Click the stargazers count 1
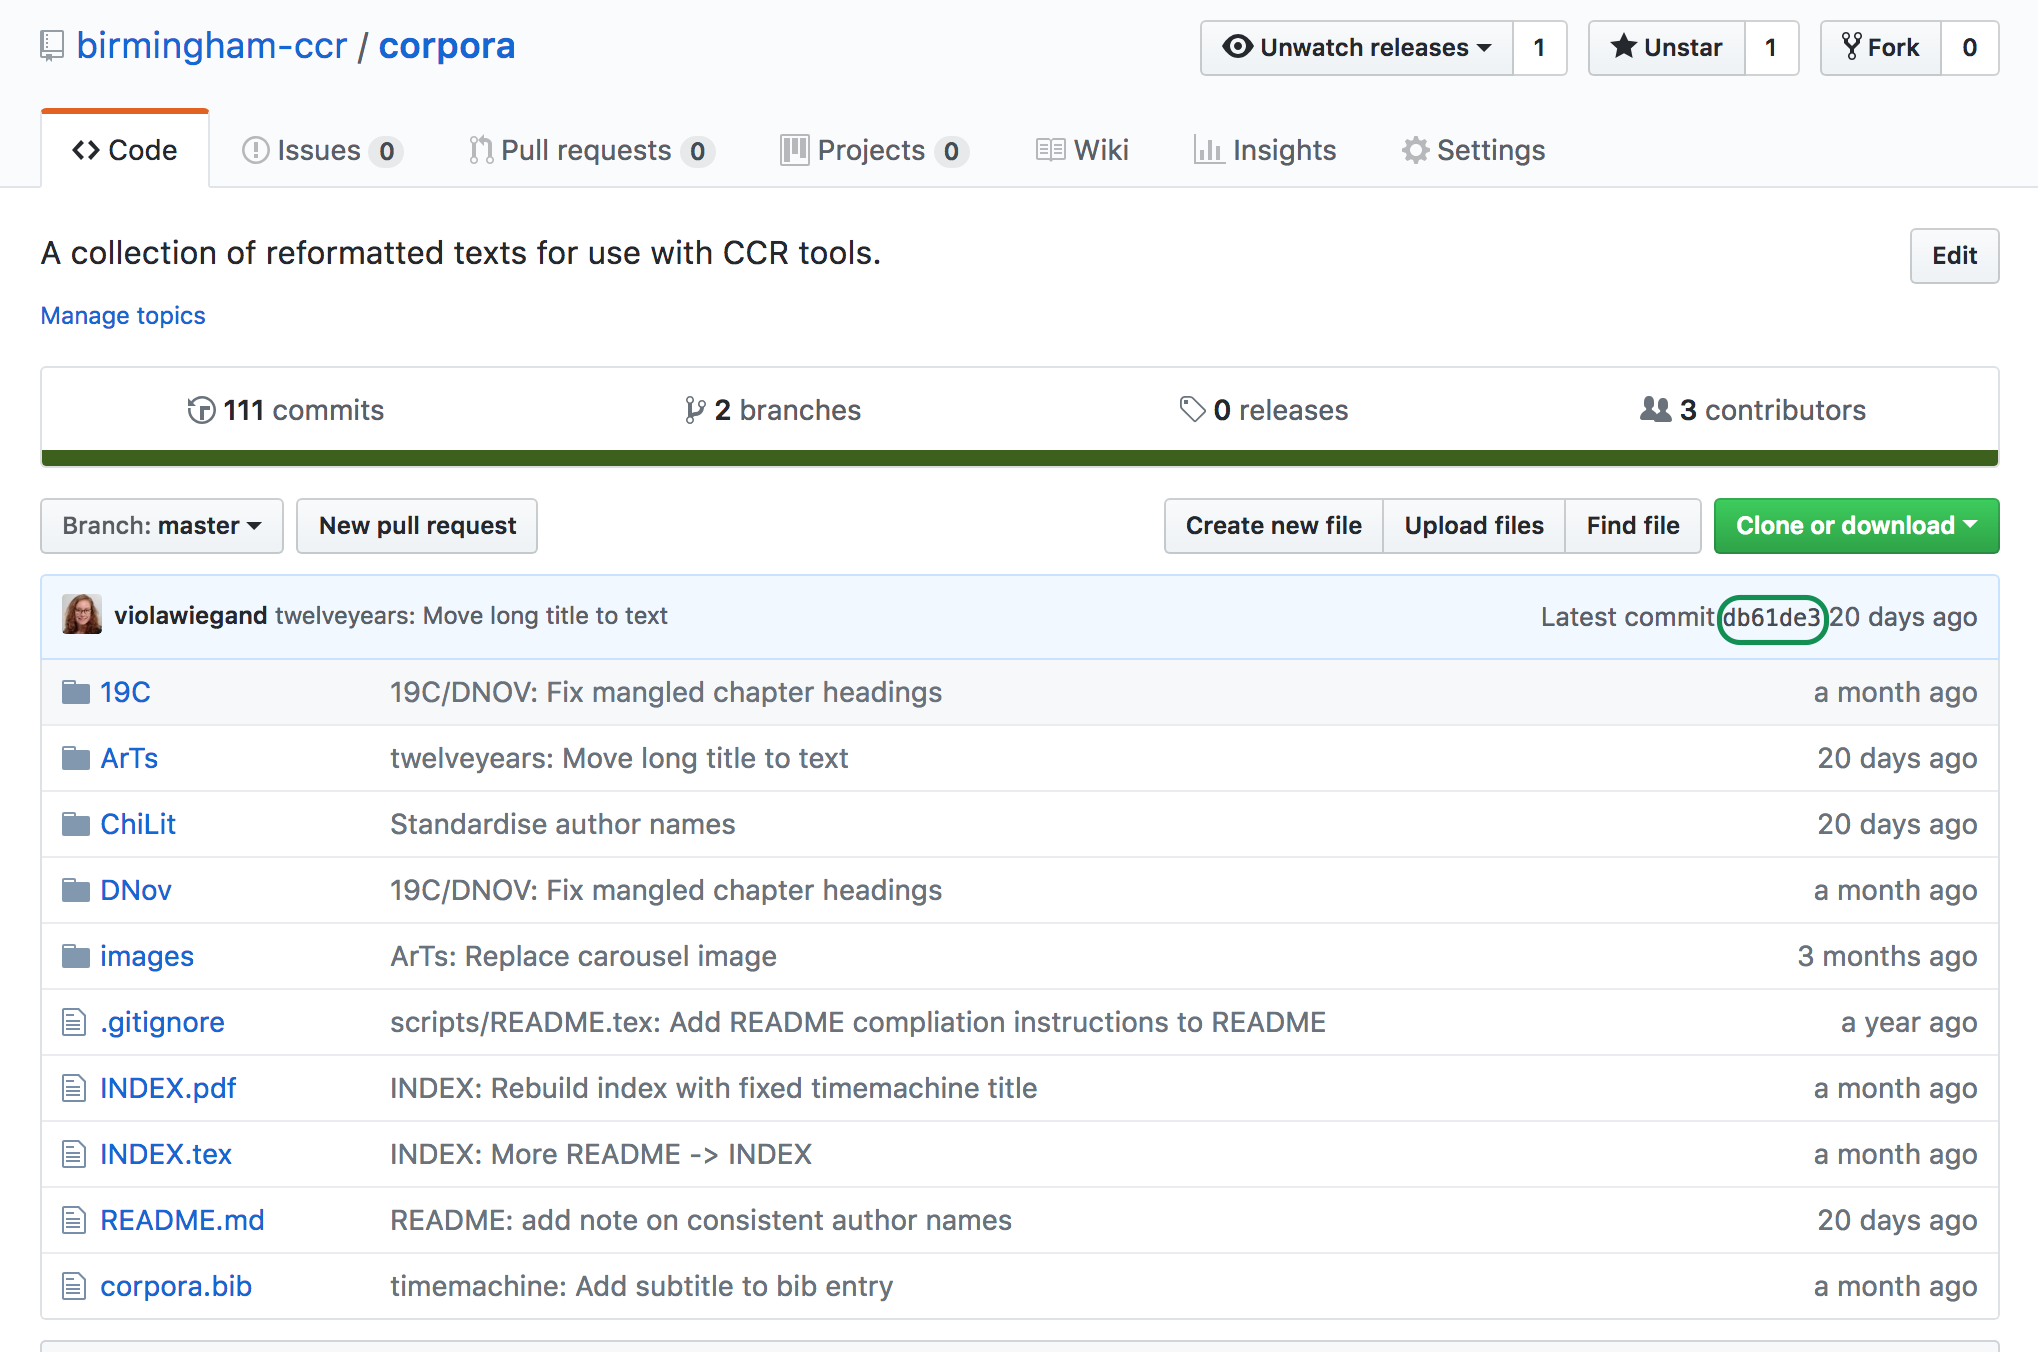 (x=1771, y=47)
